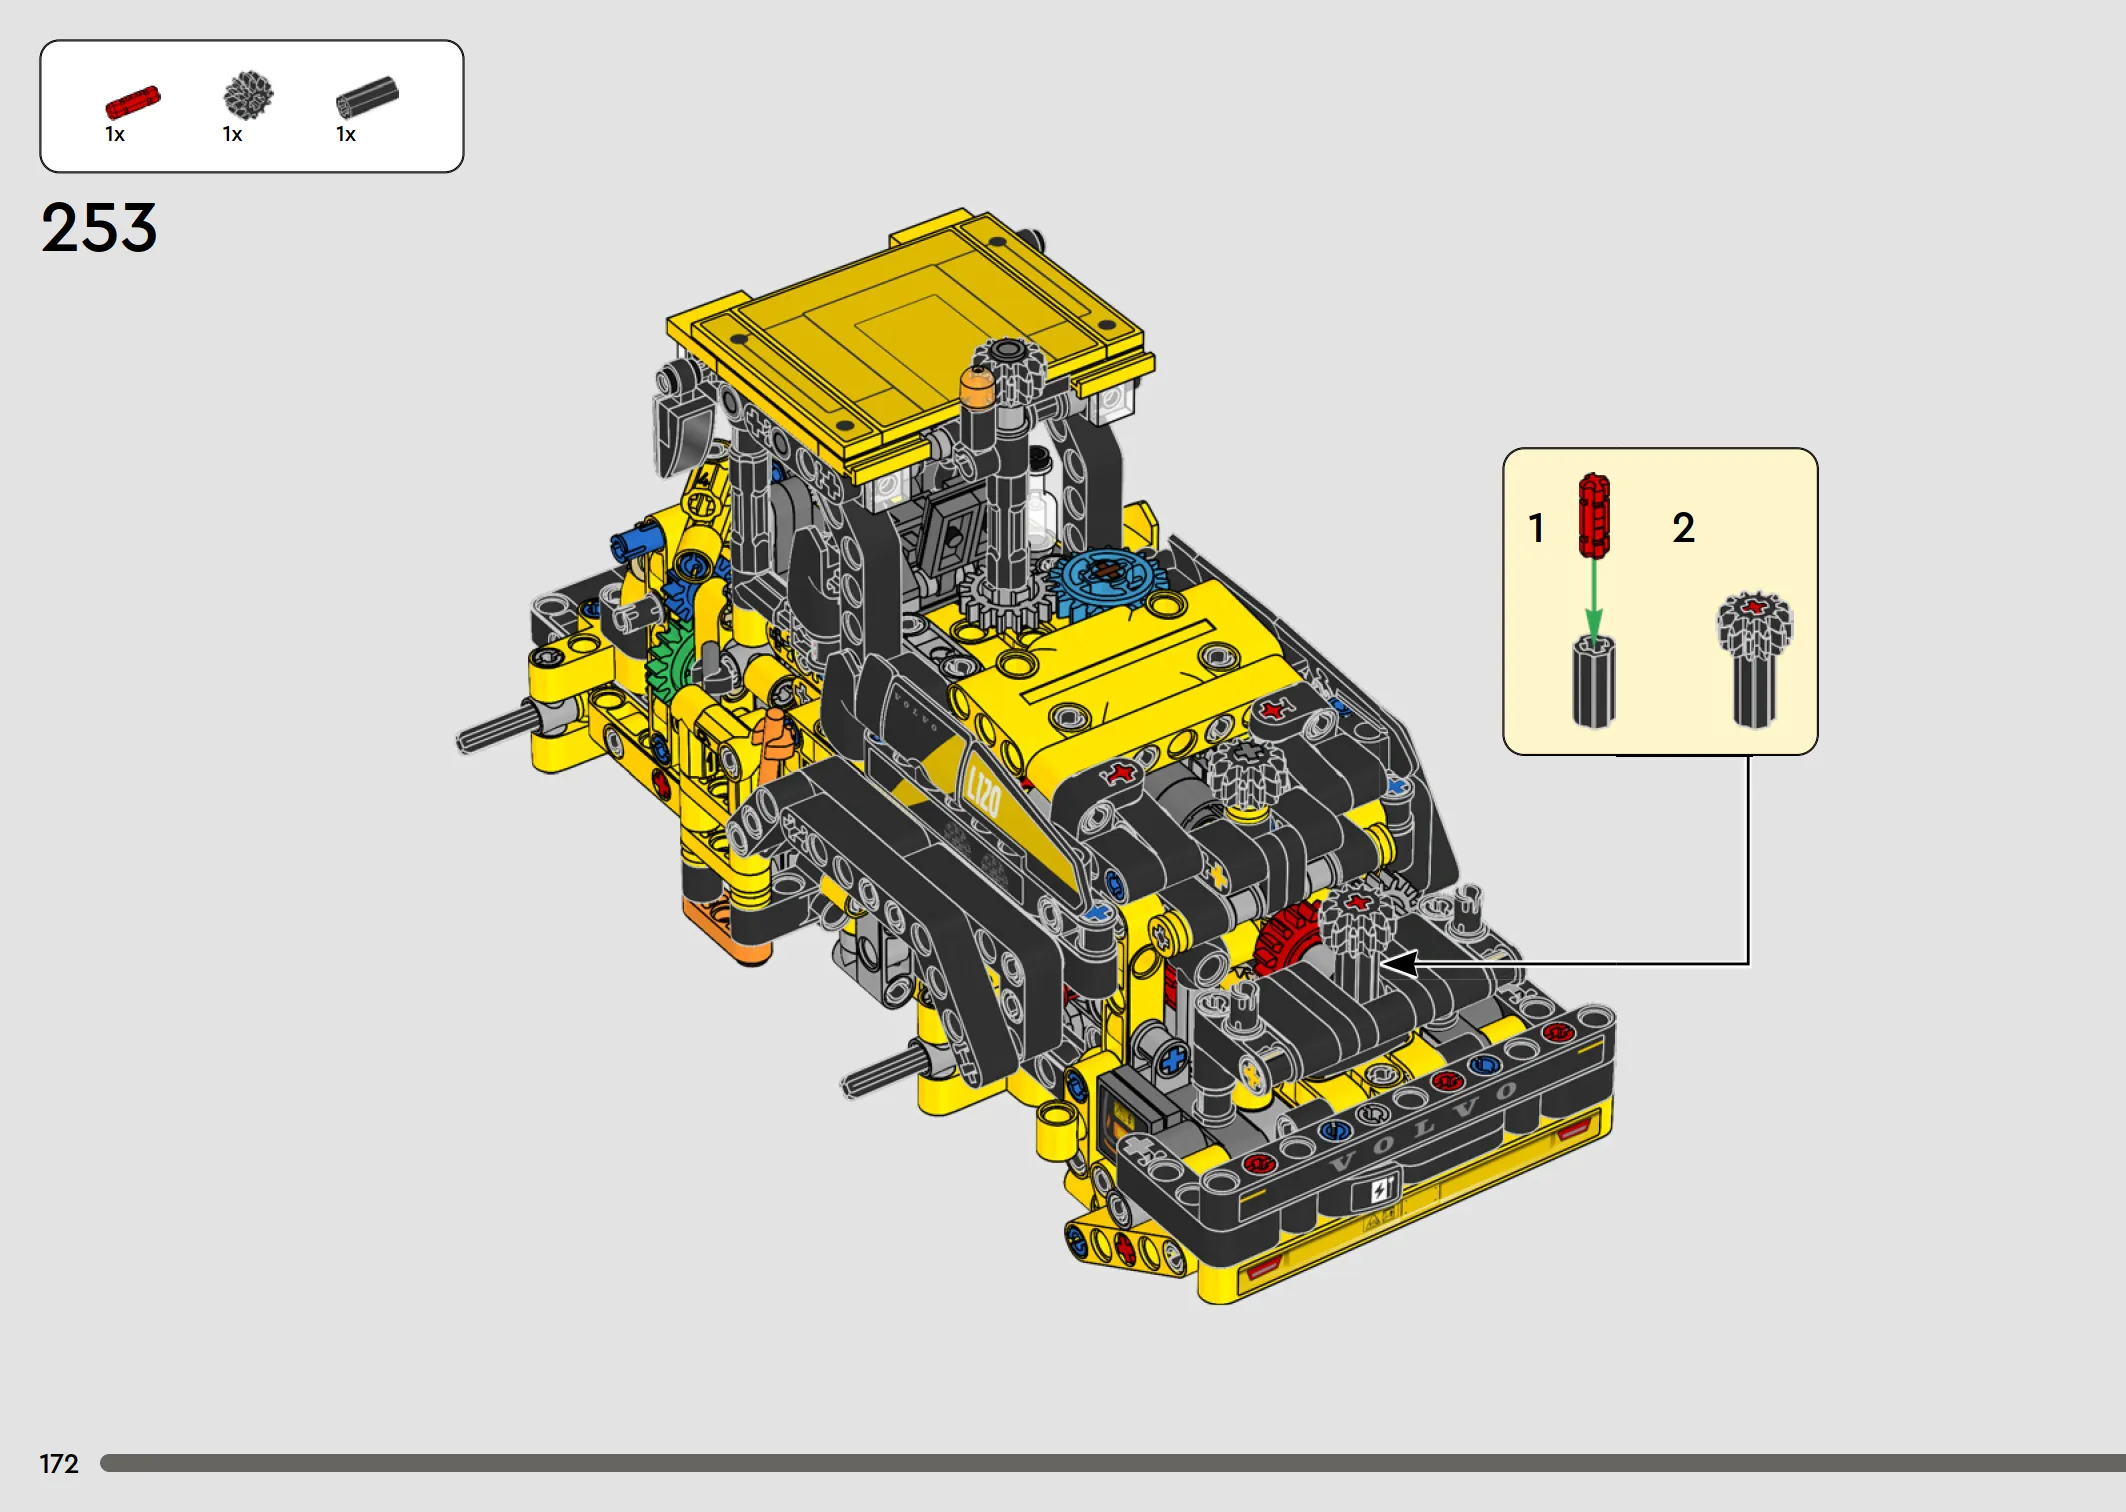The image size is (2126, 1512).
Task: Click page number 172
Action: (x=59, y=1464)
